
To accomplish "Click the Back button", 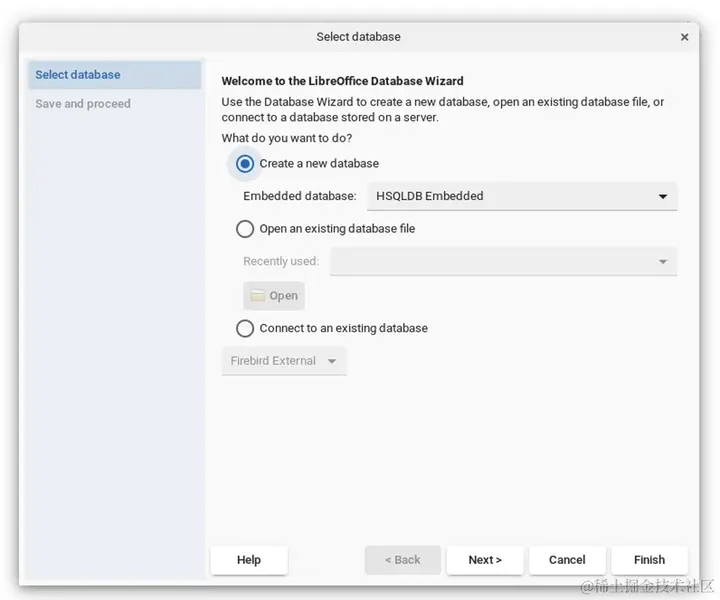I will 403,560.
